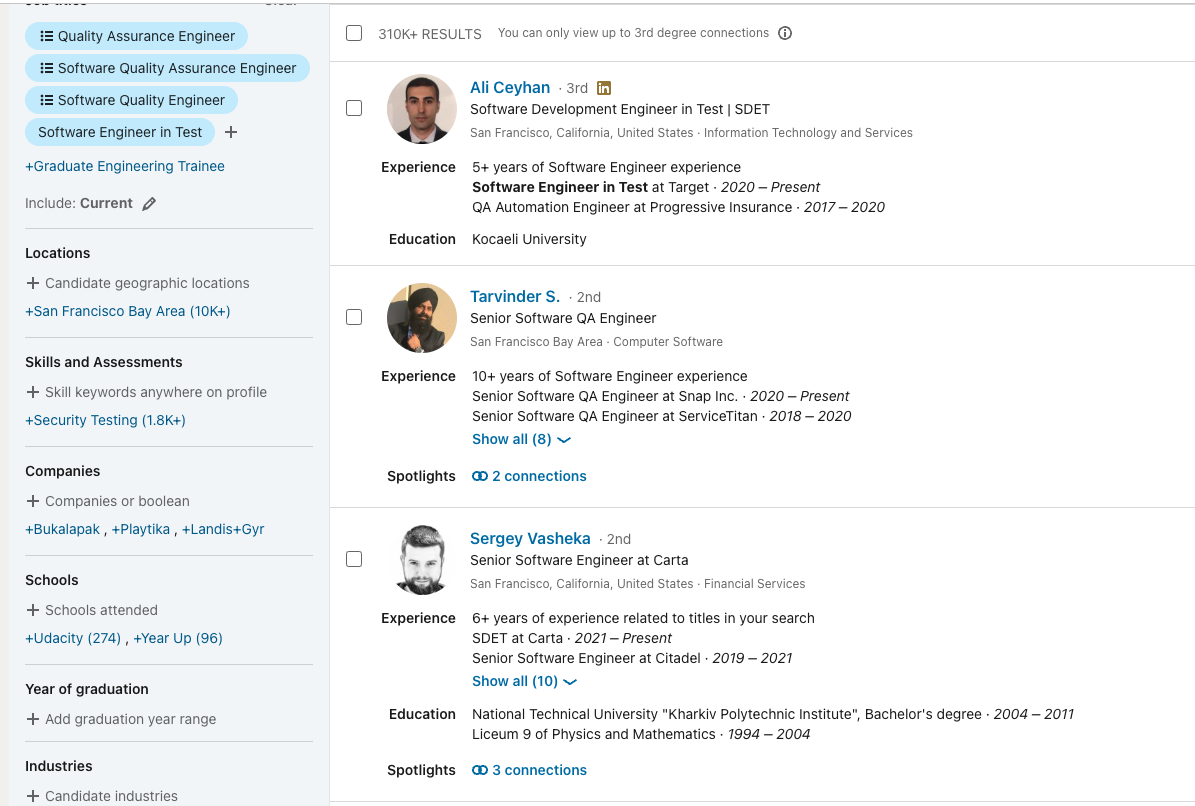Click the connections icon in Sergey Vasheka spotlights
The width and height of the screenshot is (1195, 806).
point(479,770)
